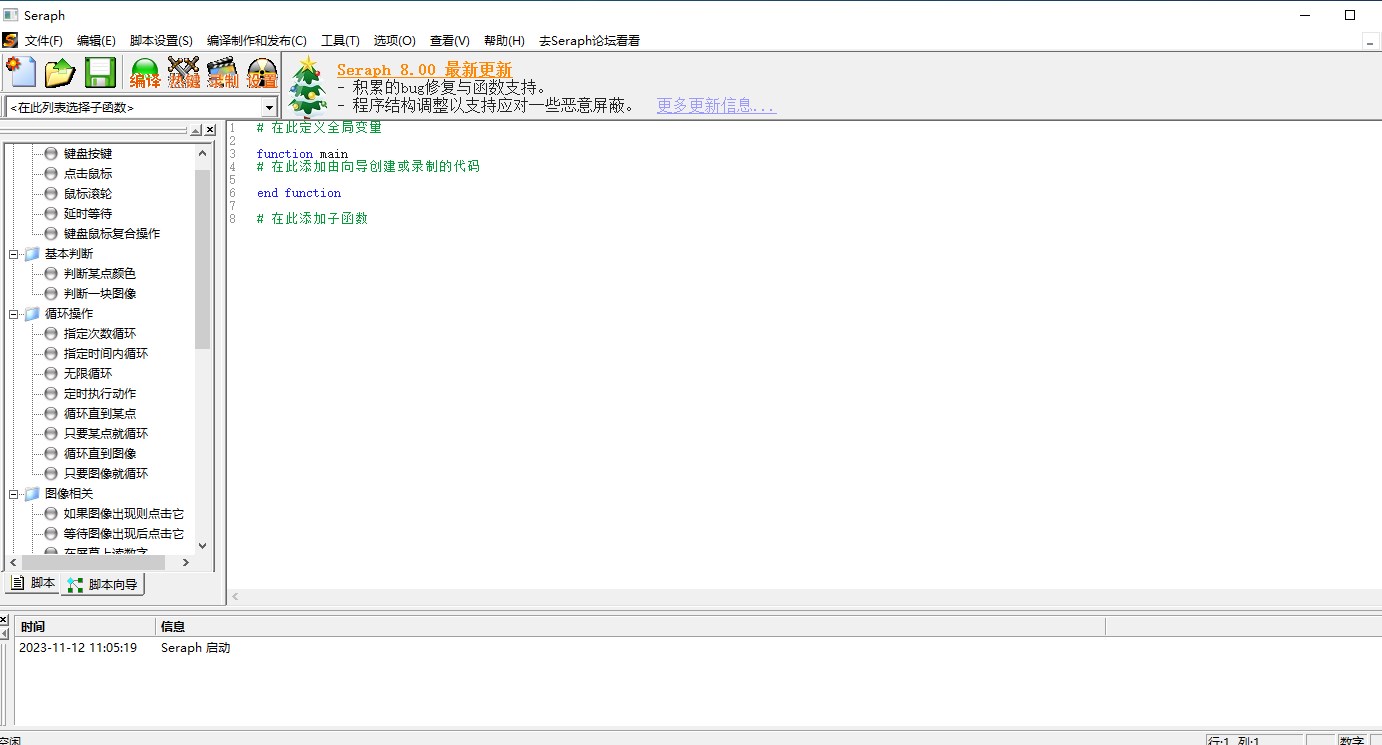Choose 如果图像出现则点击它 item
This screenshot has height=745, width=1382.
pos(124,514)
